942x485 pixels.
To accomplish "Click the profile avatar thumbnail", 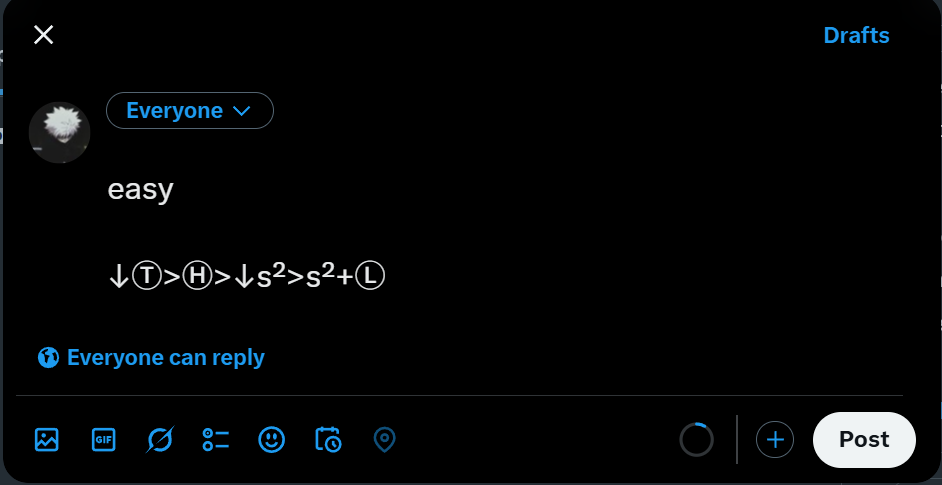I will click(x=59, y=132).
